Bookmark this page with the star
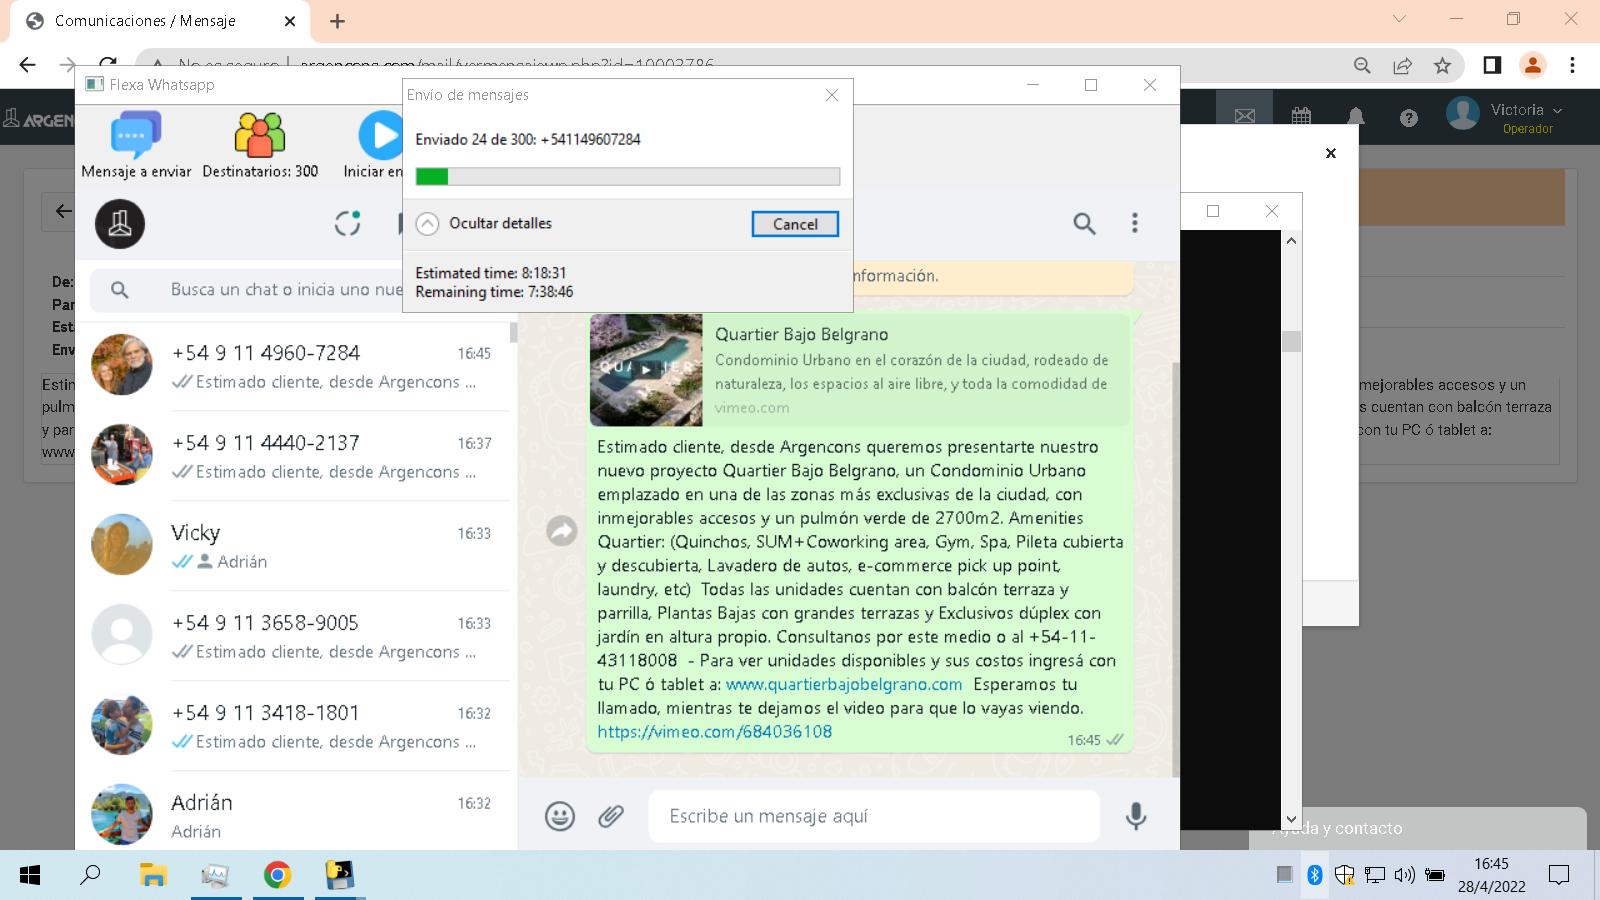Viewport: 1600px width, 900px height. tap(1442, 65)
